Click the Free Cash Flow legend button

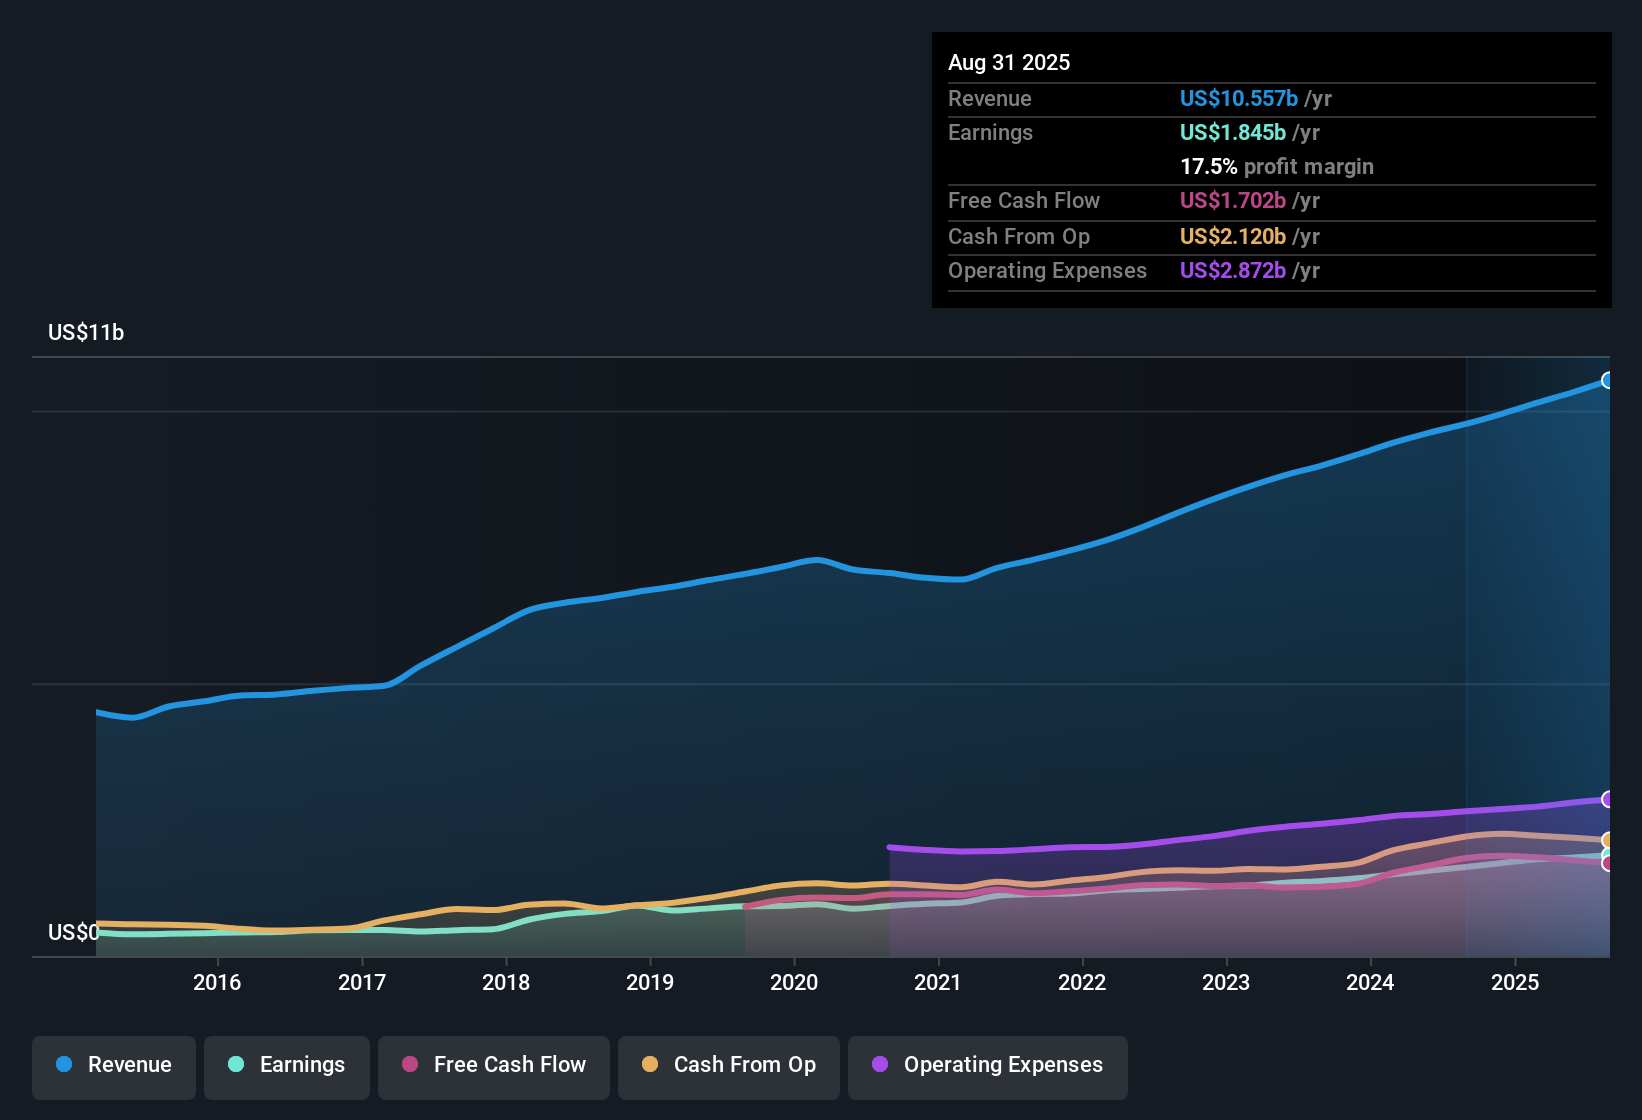pyautogui.click(x=493, y=1066)
